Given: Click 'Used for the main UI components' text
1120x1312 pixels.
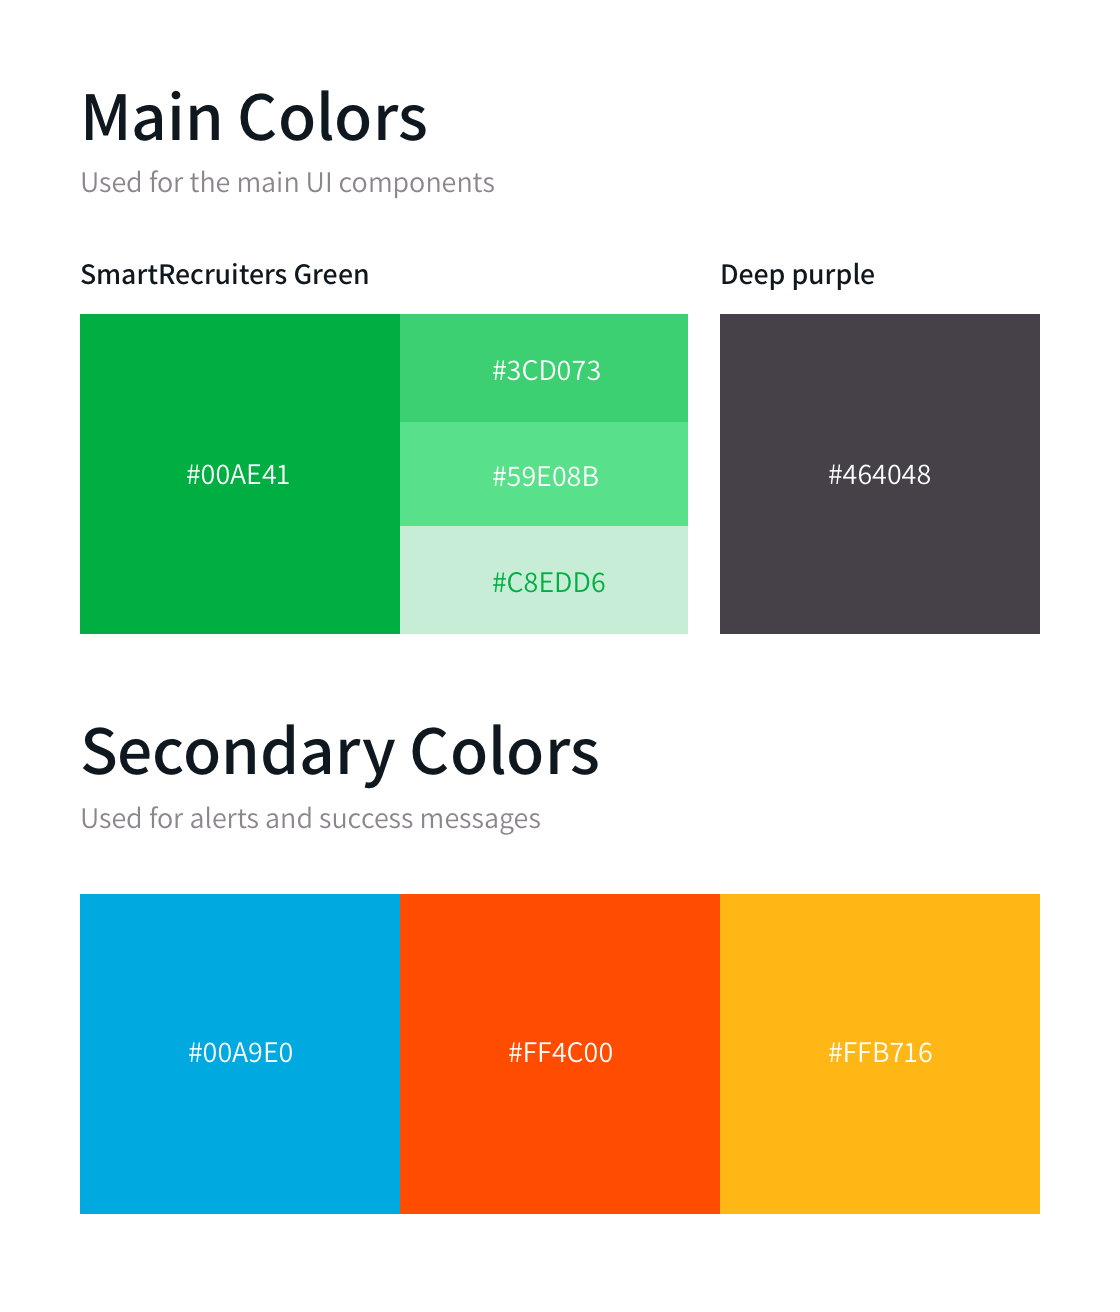Looking at the screenshot, I should point(288,183).
